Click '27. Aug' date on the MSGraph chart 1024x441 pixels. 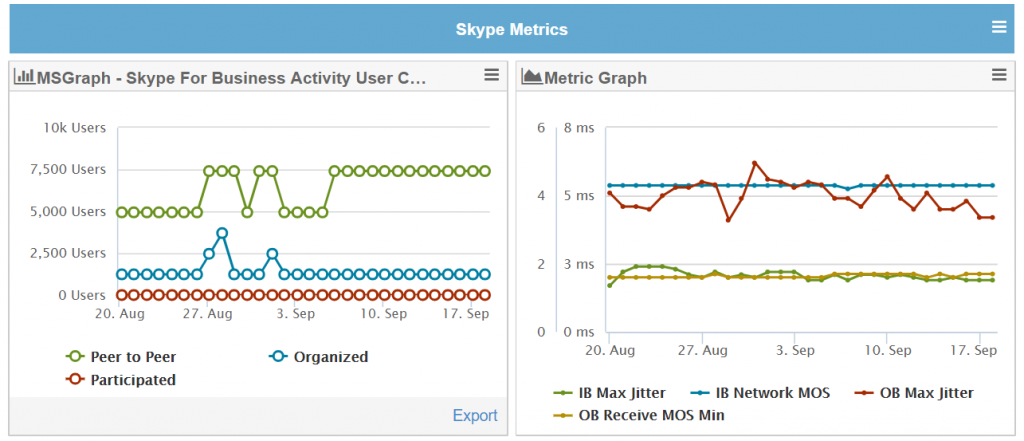click(208, 314)
